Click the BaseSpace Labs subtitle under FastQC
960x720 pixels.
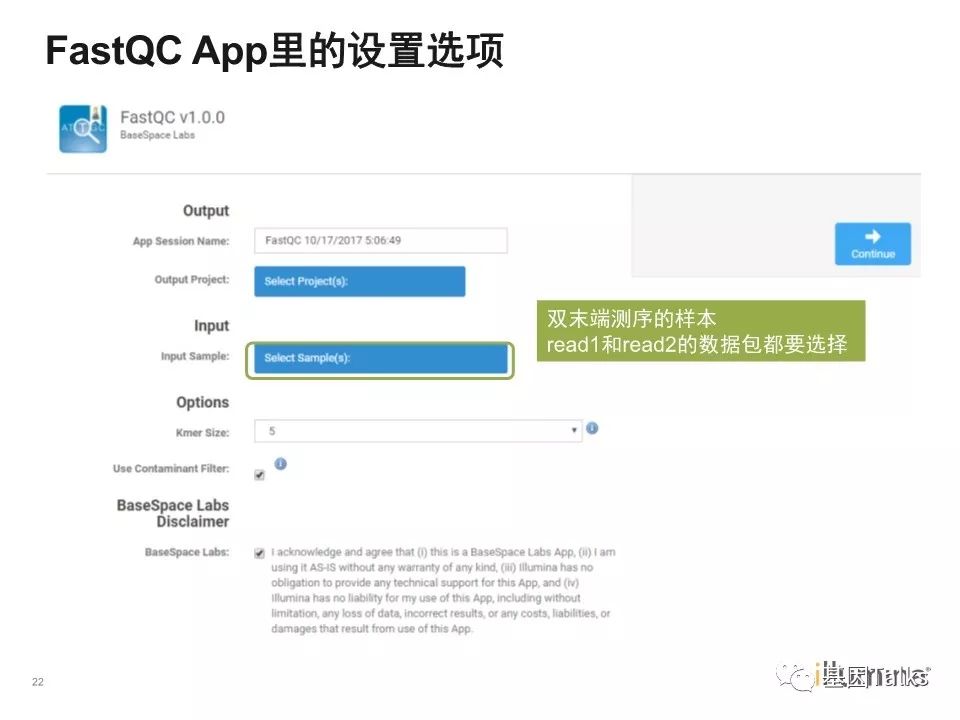[157, 135]
